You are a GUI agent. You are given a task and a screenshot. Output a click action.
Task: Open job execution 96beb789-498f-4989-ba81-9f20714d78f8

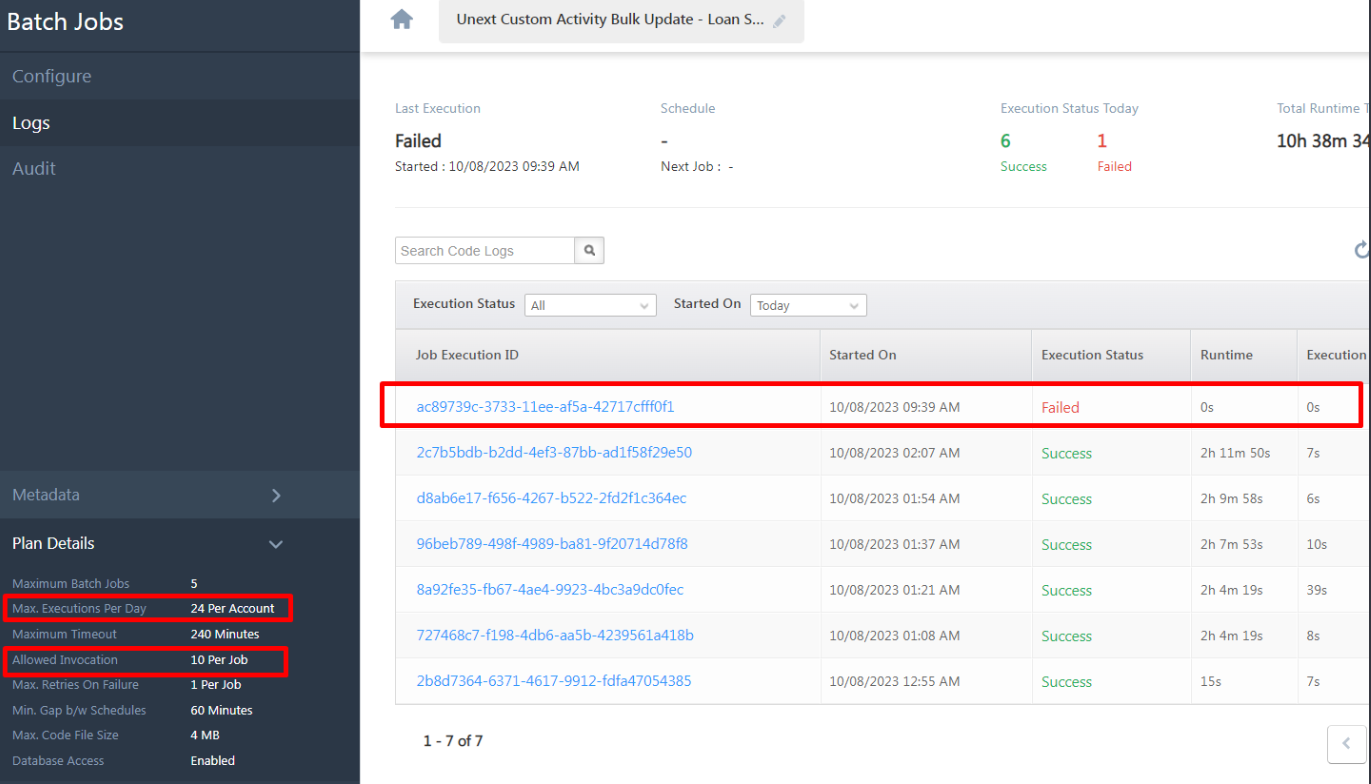tap(552, 544)
